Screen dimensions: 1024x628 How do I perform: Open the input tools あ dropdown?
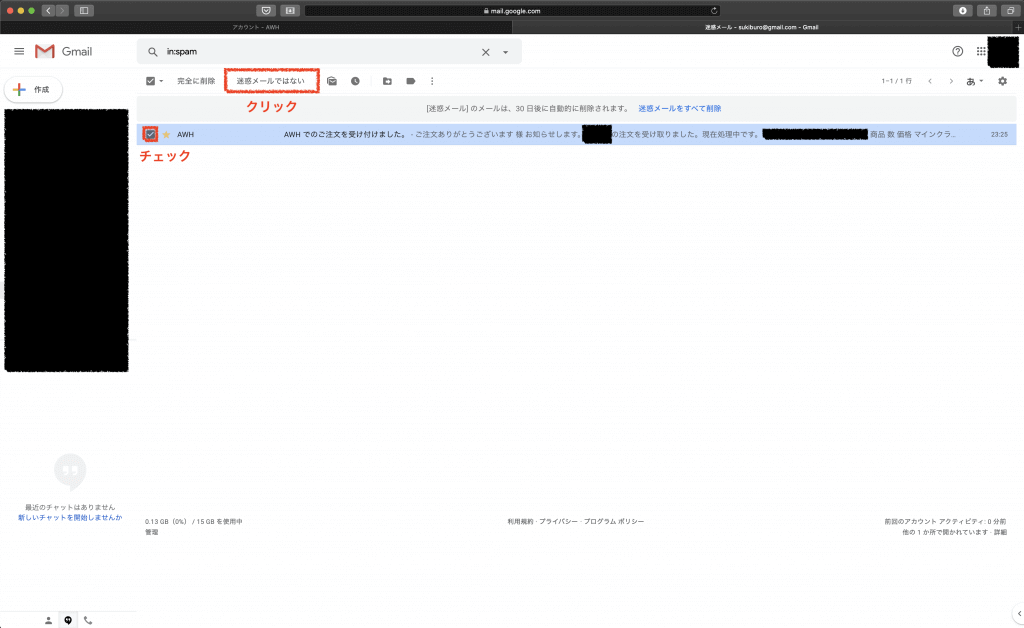[975, 81]
